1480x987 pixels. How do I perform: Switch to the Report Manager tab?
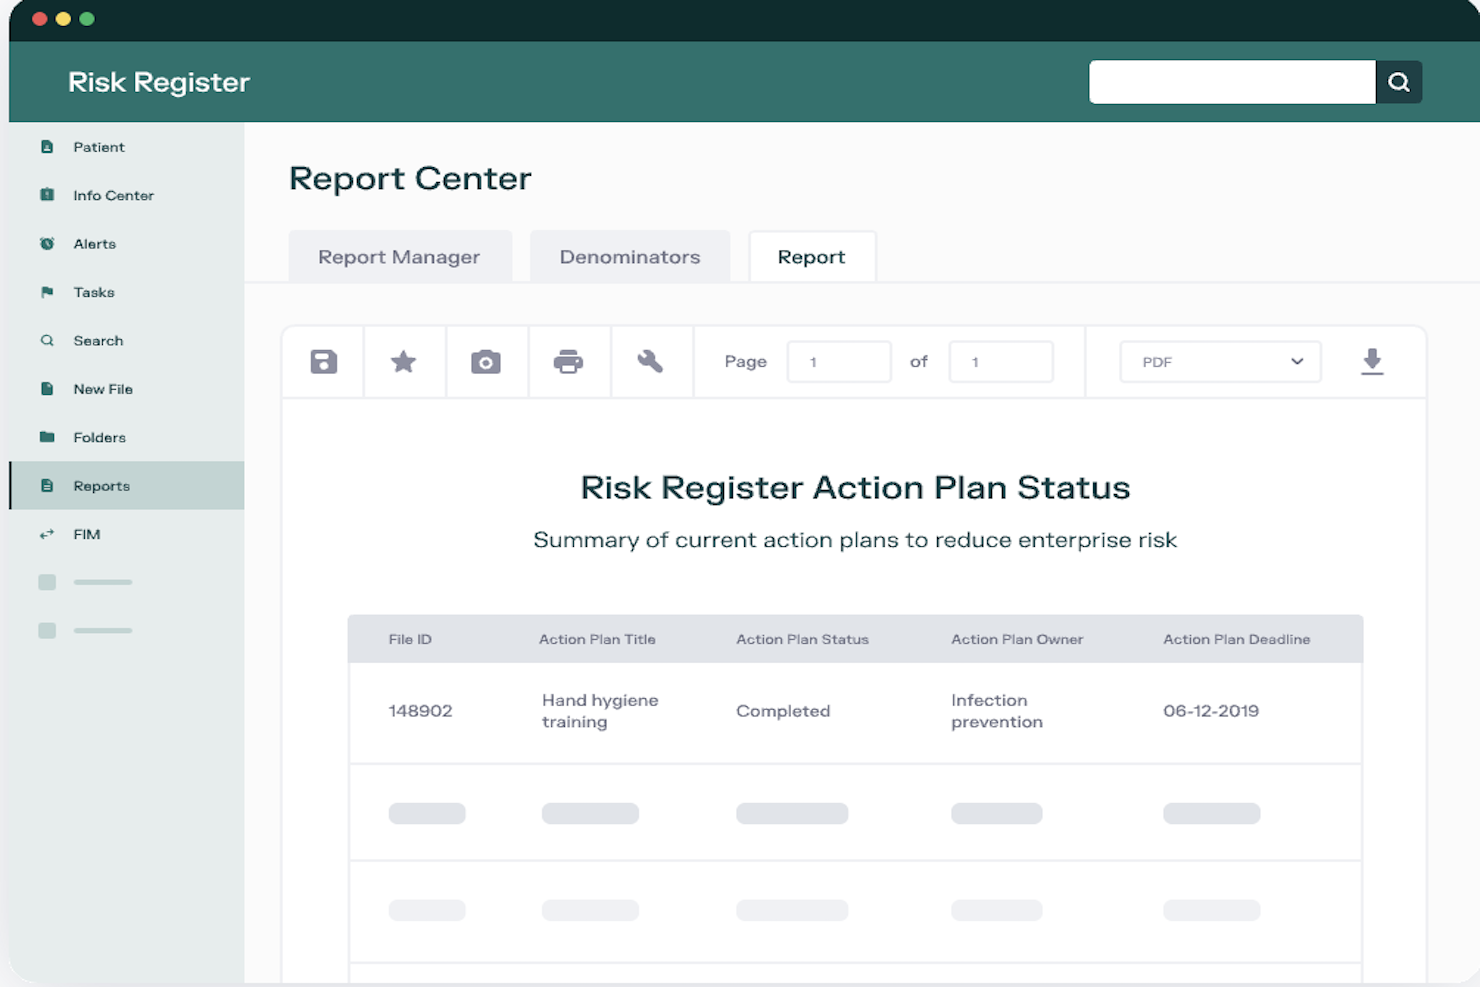[399, 256]
